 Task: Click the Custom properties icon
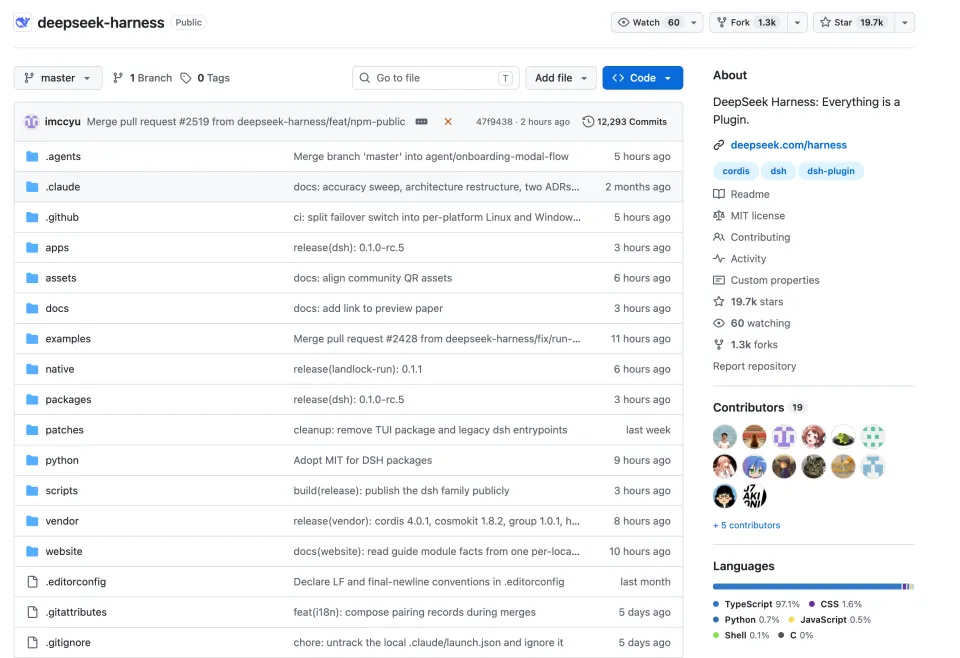(719, 280)
